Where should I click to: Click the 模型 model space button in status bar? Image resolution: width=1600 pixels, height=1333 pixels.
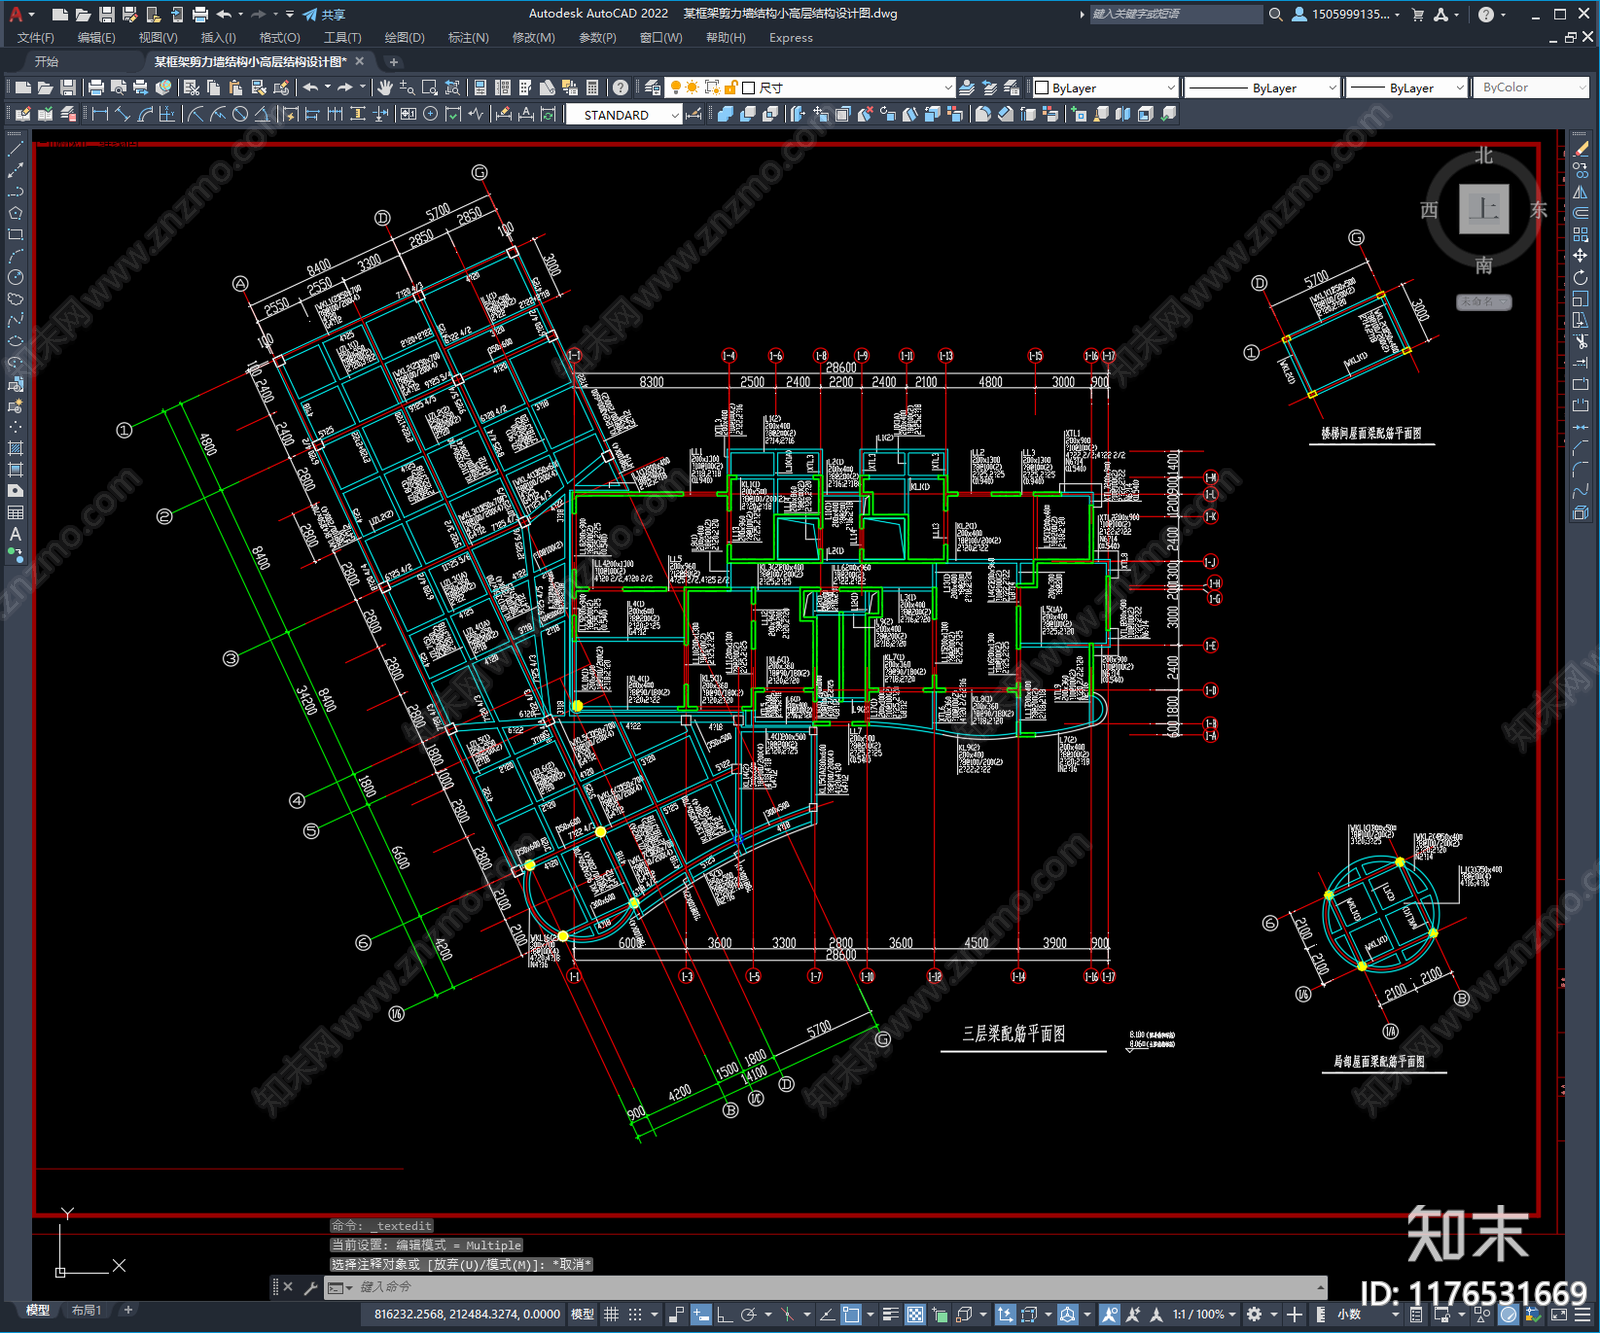tap(582, 1314)
